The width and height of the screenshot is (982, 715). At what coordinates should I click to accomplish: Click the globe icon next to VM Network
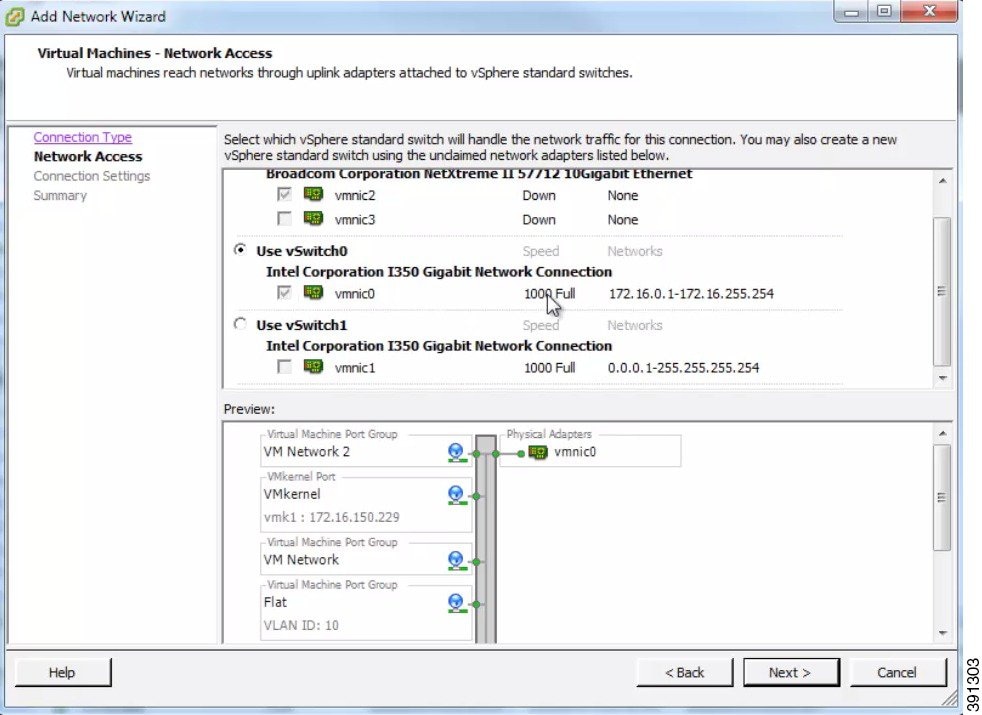[457, 560]
